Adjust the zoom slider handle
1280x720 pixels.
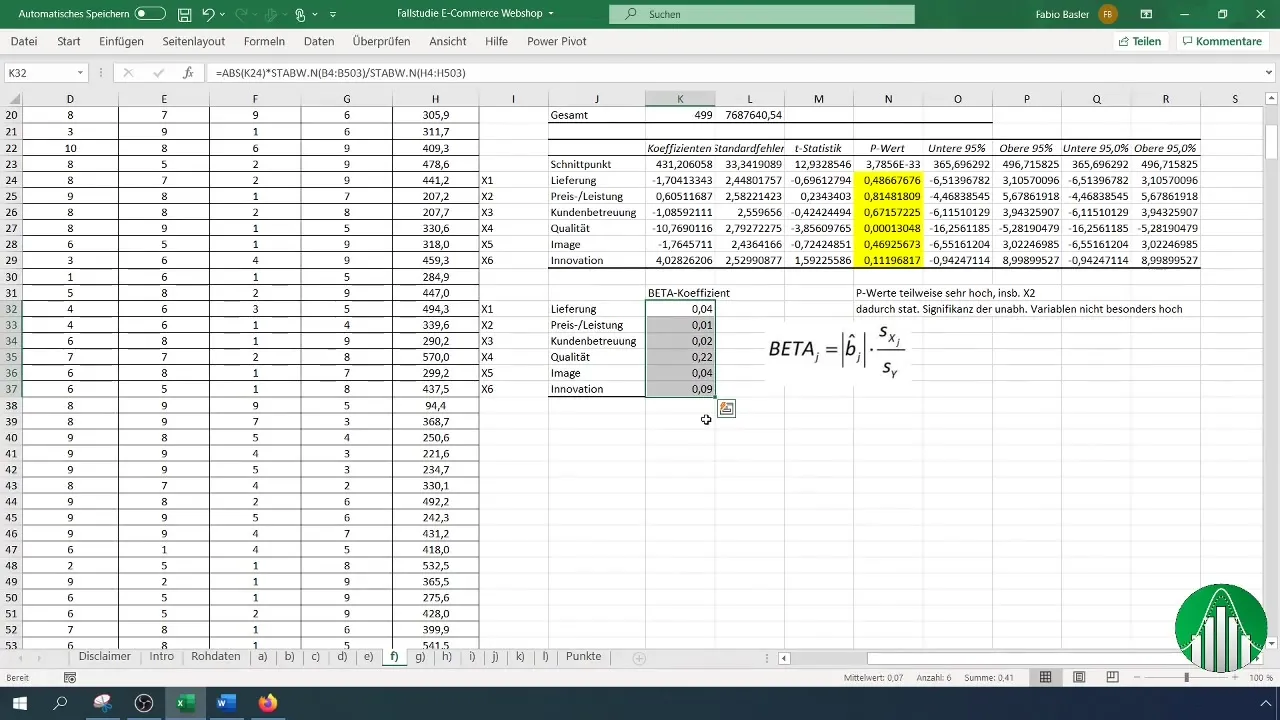click(x=1186, y=678)
